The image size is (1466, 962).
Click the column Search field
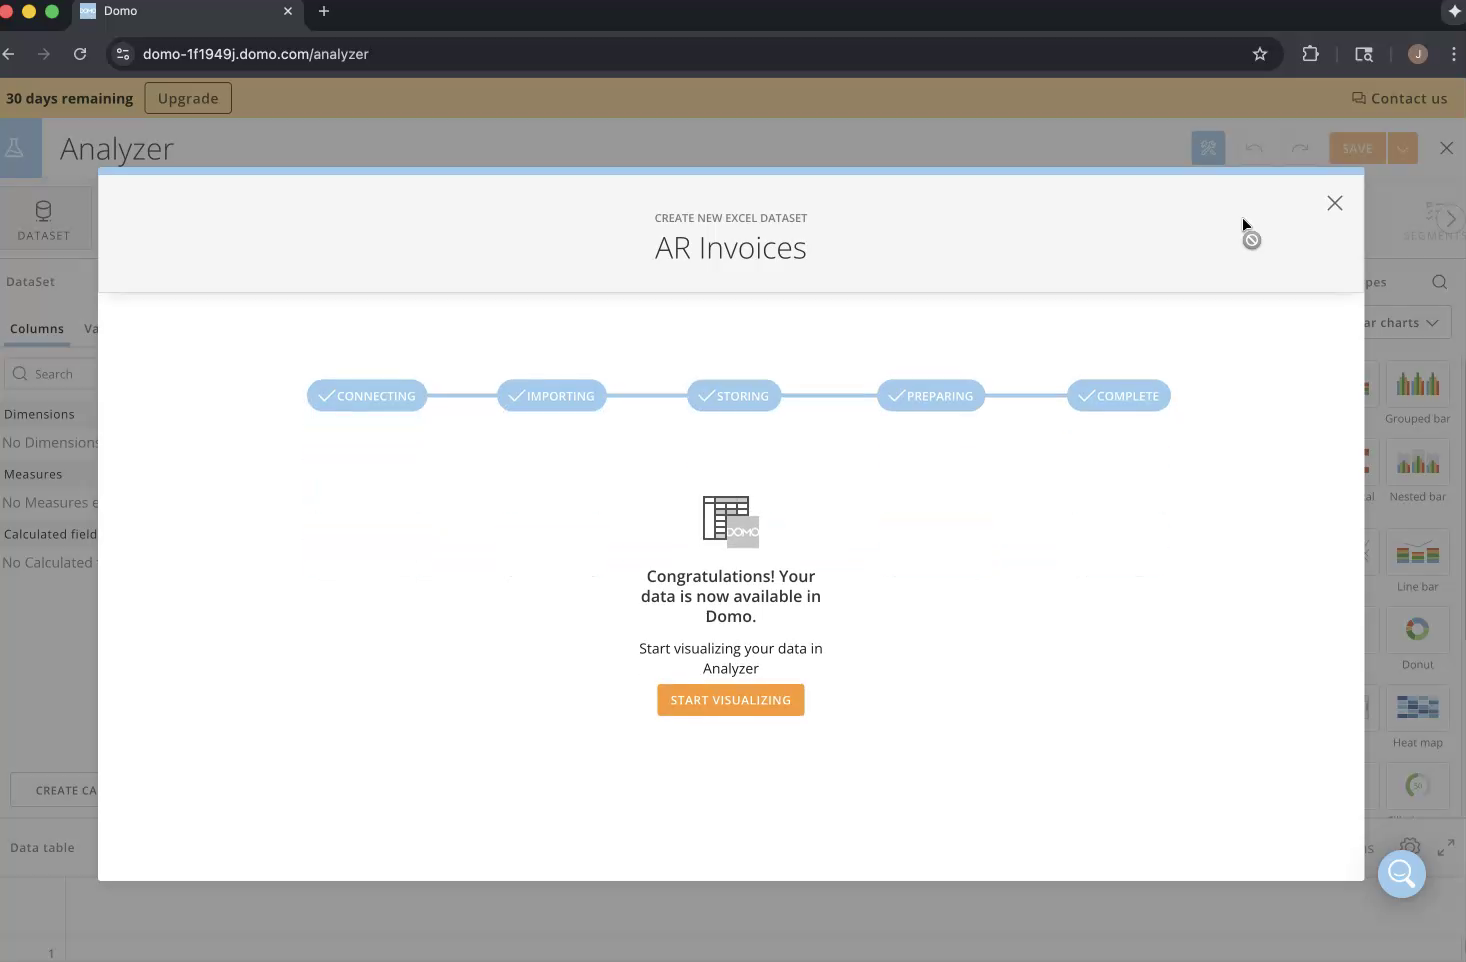tap(52, 374)
